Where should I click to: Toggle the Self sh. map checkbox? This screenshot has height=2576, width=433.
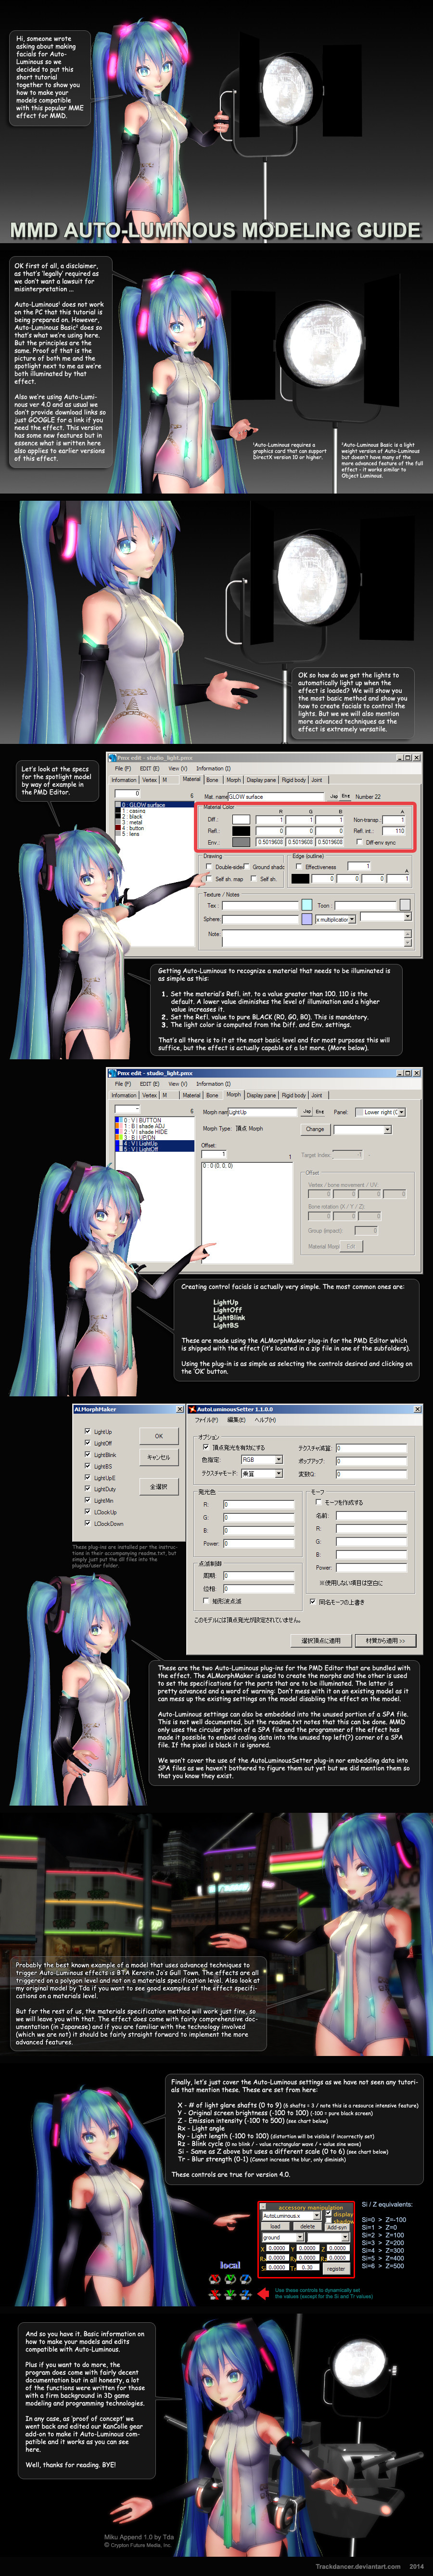point(209,879)
